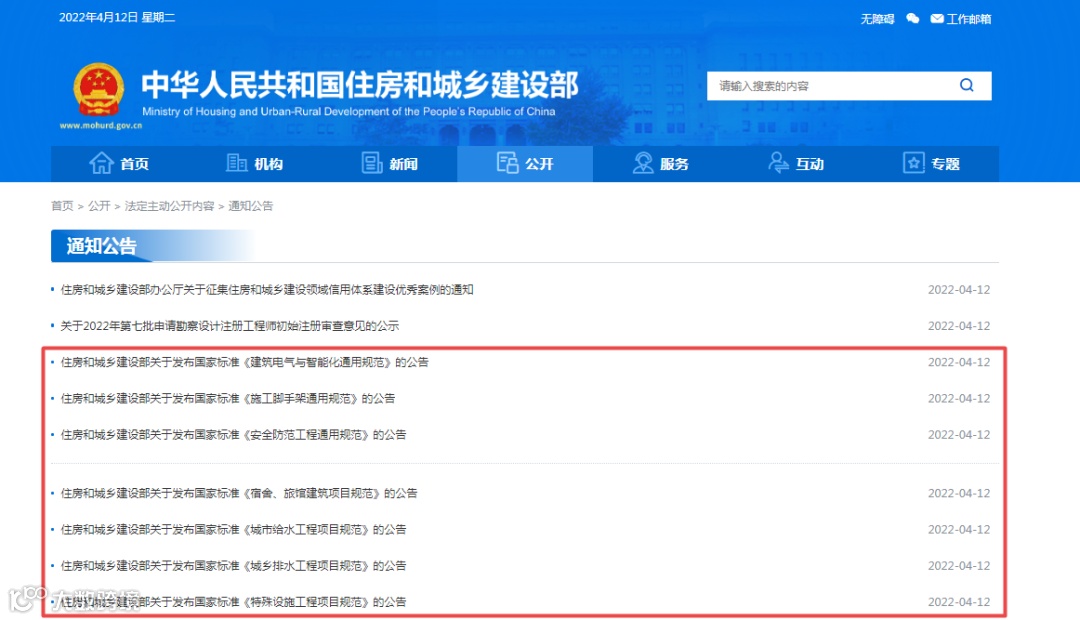Click the headset icon next to 服务

point(643,163)
